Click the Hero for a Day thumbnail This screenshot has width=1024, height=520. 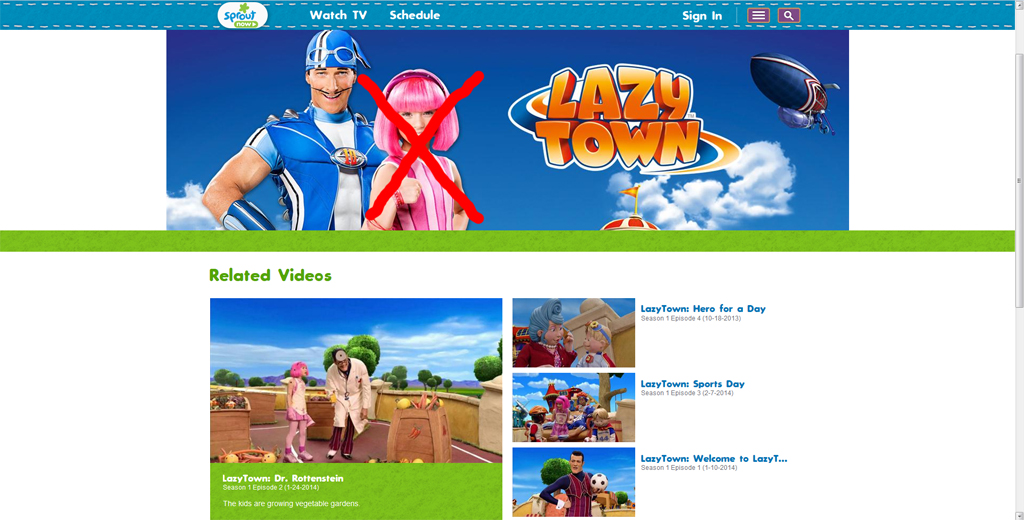point(573,332)
